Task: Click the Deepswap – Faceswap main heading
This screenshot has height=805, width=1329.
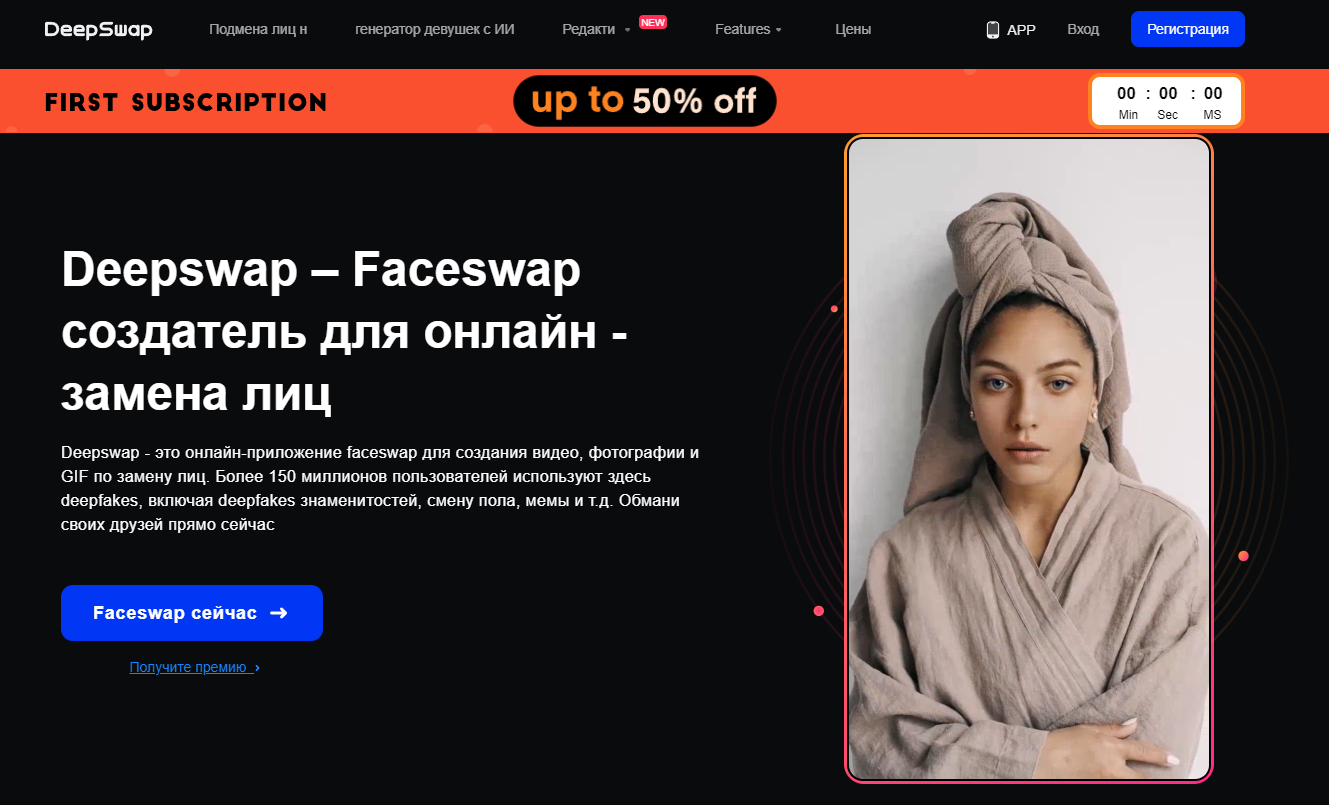Action: click(345, 333)
